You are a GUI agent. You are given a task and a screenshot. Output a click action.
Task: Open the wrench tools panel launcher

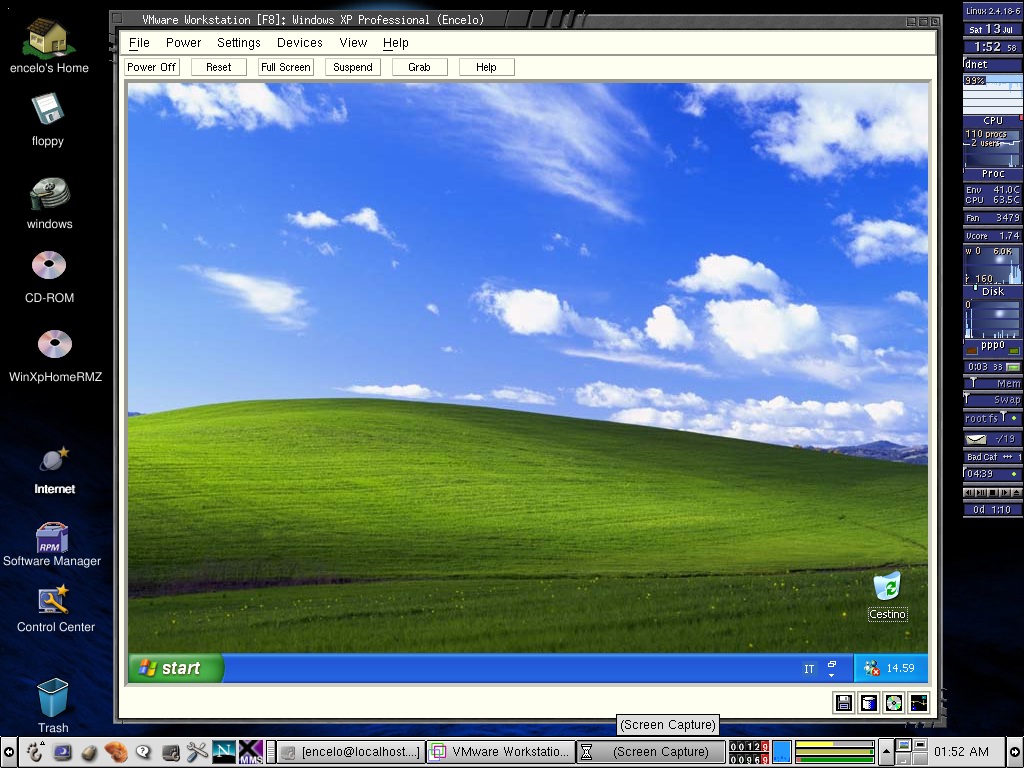tap(197, 752)
